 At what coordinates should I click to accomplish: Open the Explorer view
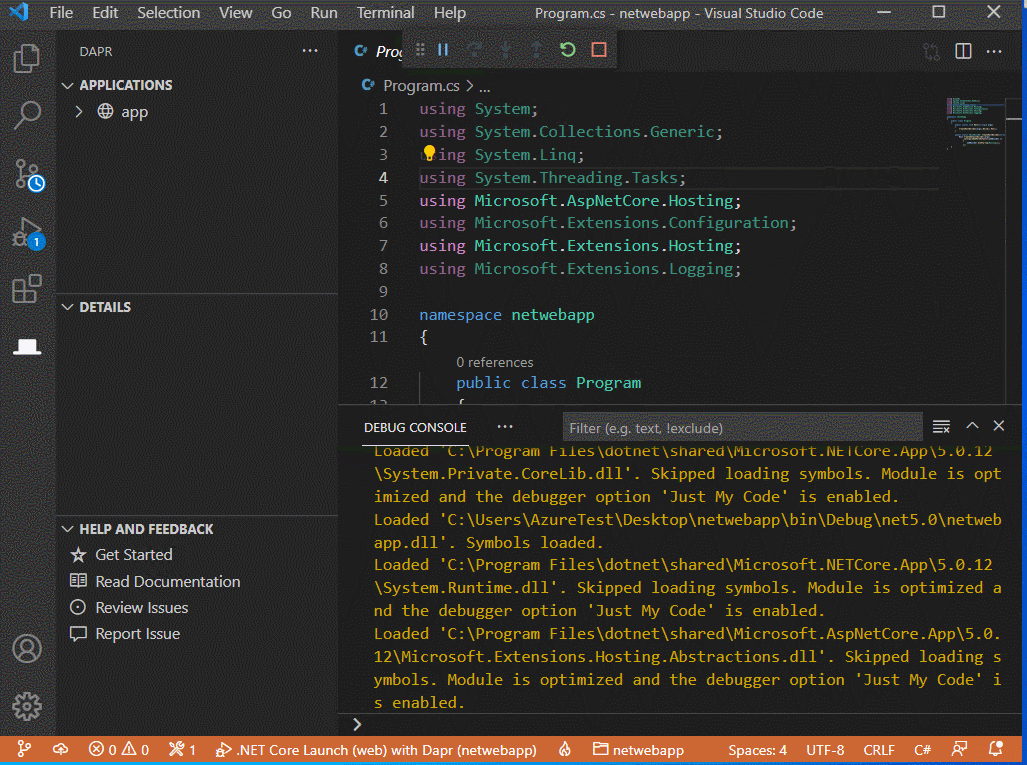[27, 58]
